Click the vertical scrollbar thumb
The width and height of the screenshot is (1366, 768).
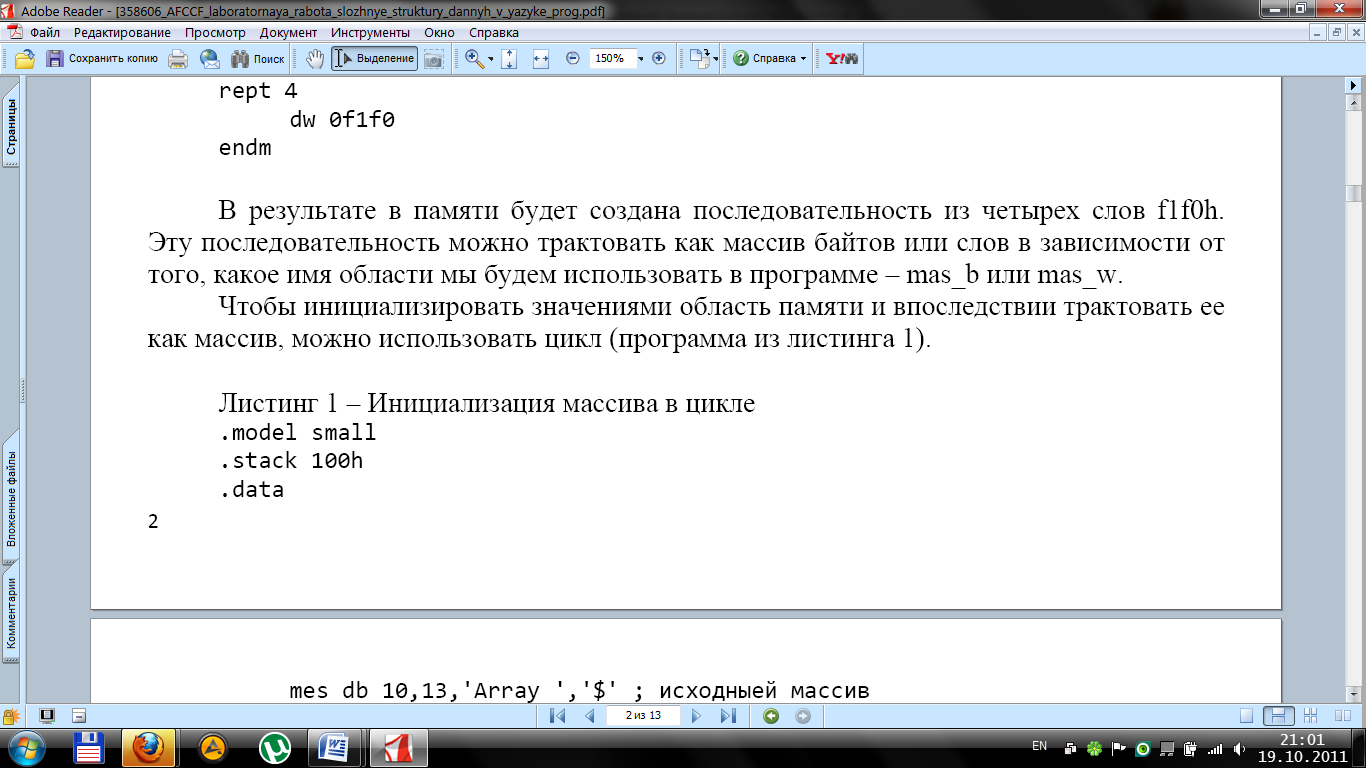[x=1354, y=193]
